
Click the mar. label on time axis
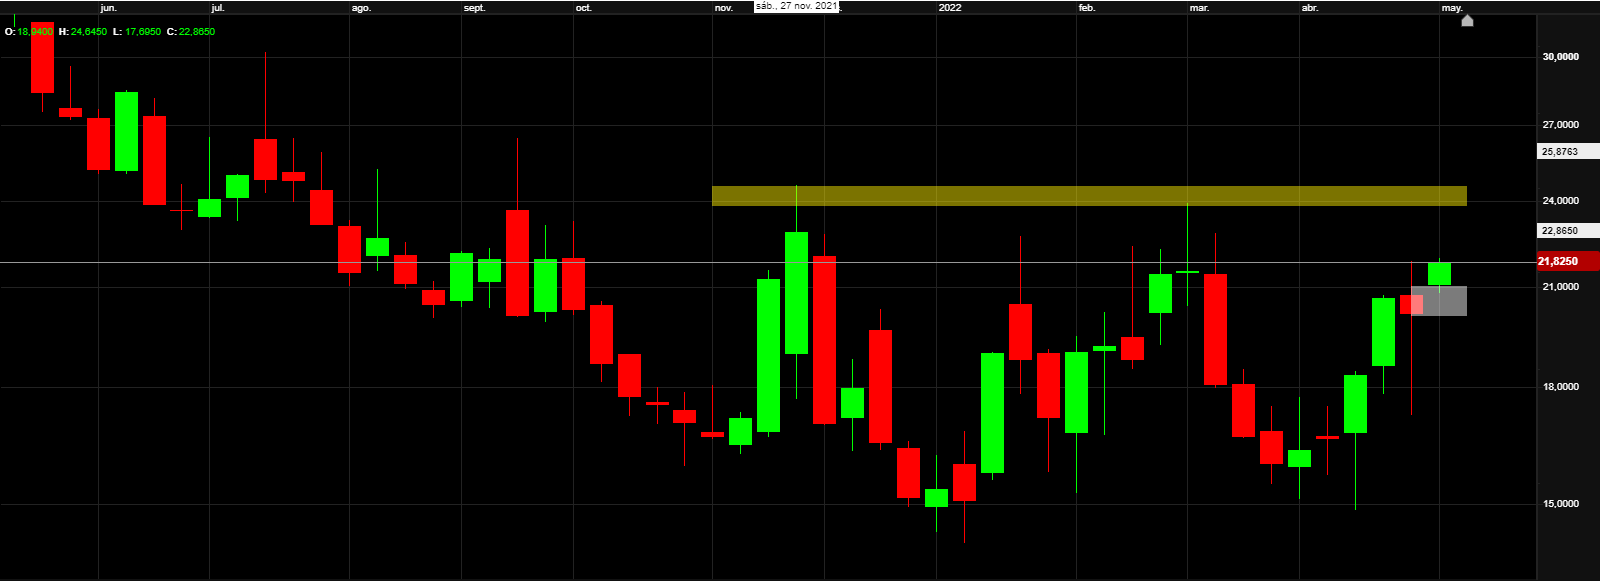1199,8
